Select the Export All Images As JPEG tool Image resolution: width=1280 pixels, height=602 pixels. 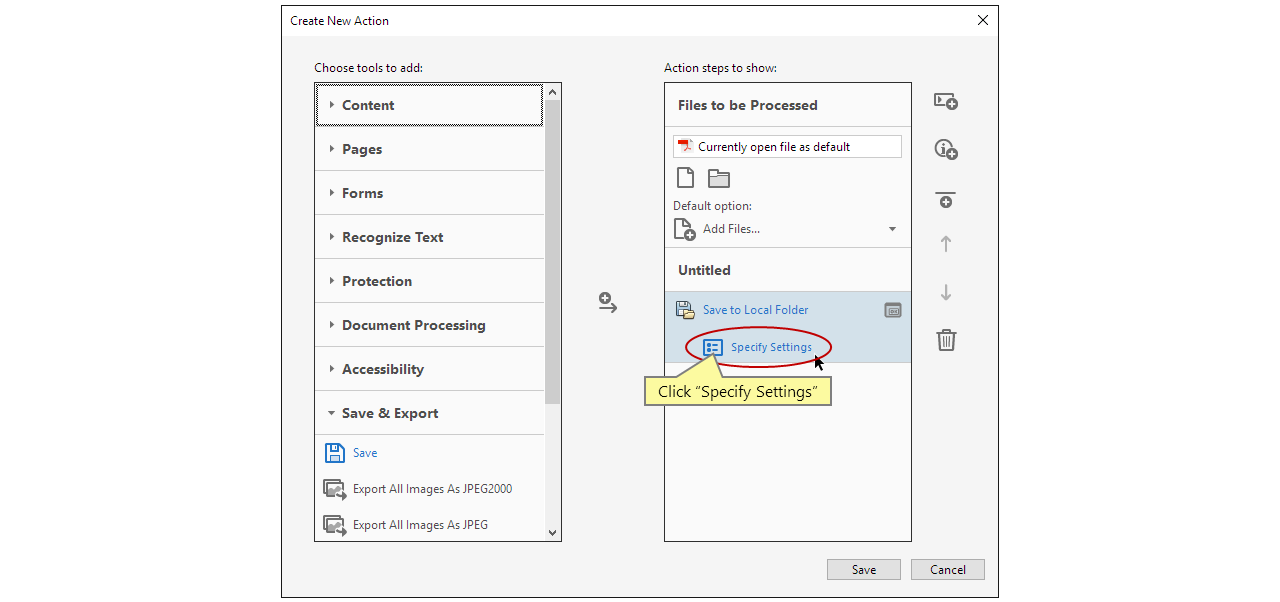pyautogui.click(x=420, y=524)
